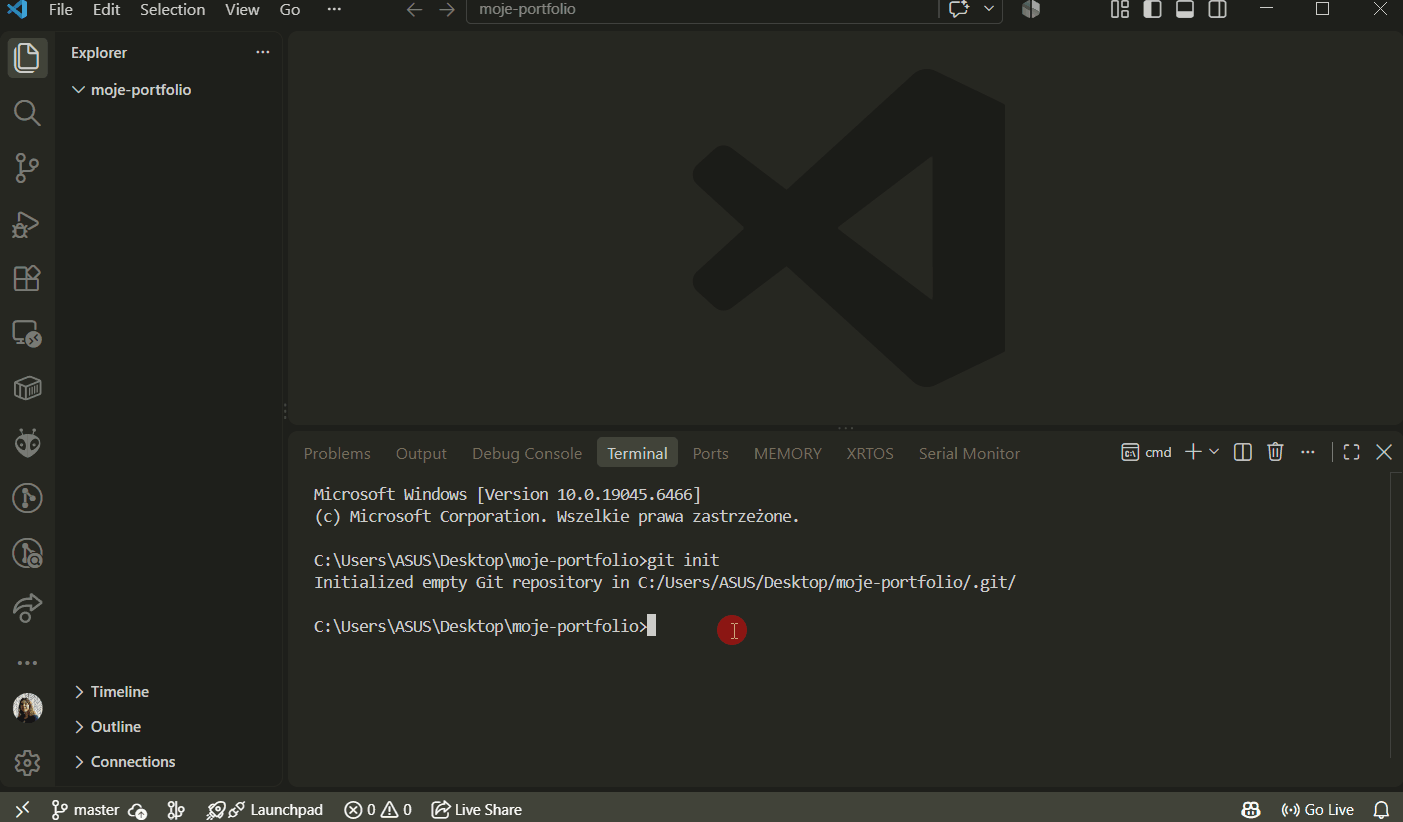The height and width of the screenshot is (822, 1403).
Task: Open Customize Layout in the title bar
Action: [x=1120, y=10]
